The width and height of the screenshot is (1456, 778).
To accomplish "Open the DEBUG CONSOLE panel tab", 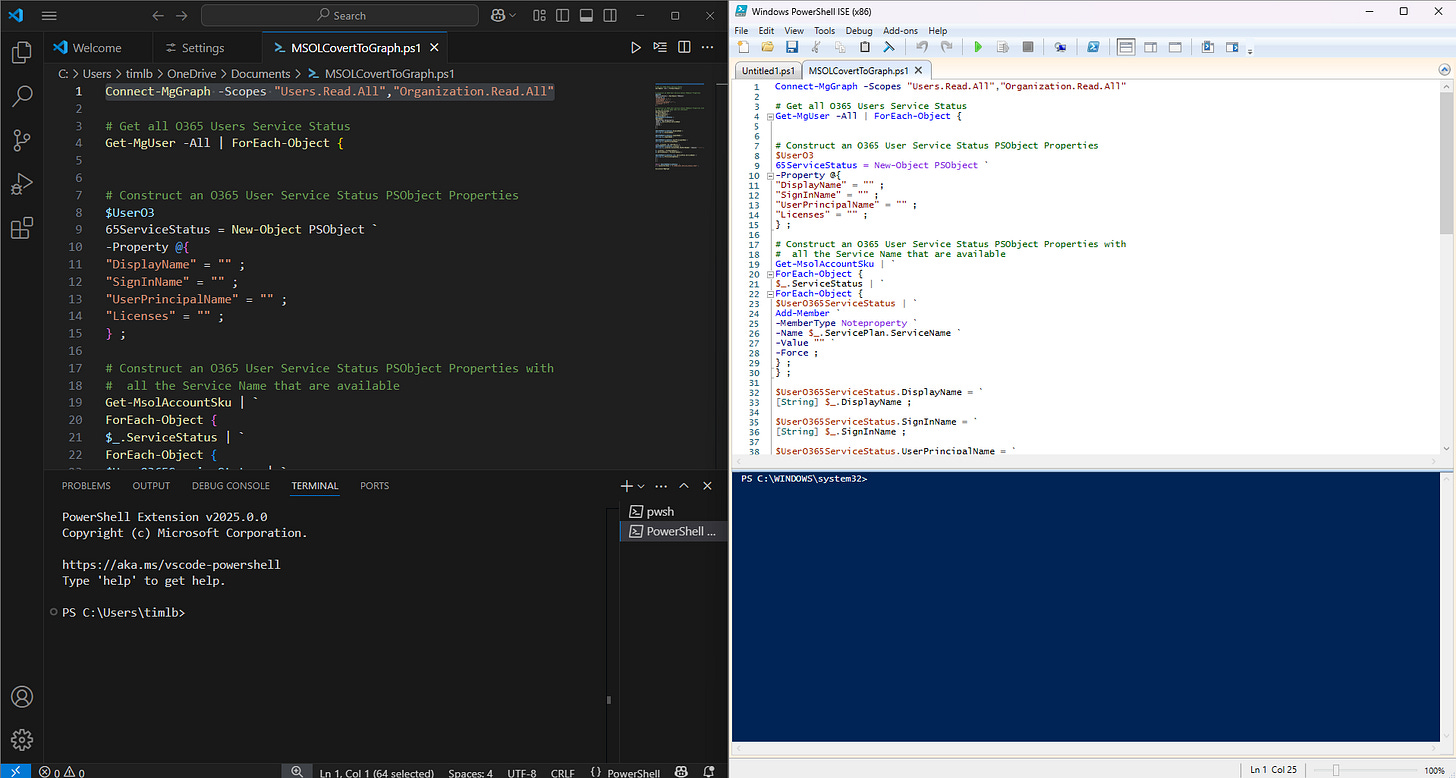I will pyautogui.click(x=231, y=486).
